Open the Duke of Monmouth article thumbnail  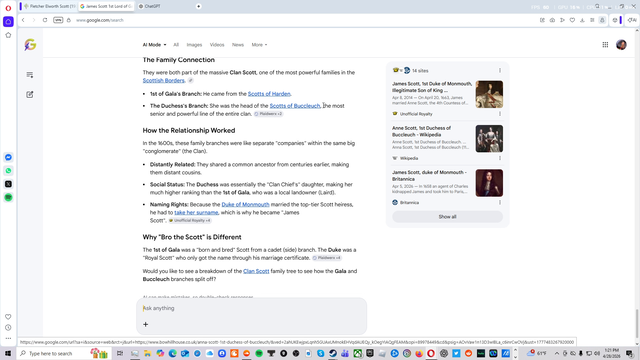click(x=489, y=94)
